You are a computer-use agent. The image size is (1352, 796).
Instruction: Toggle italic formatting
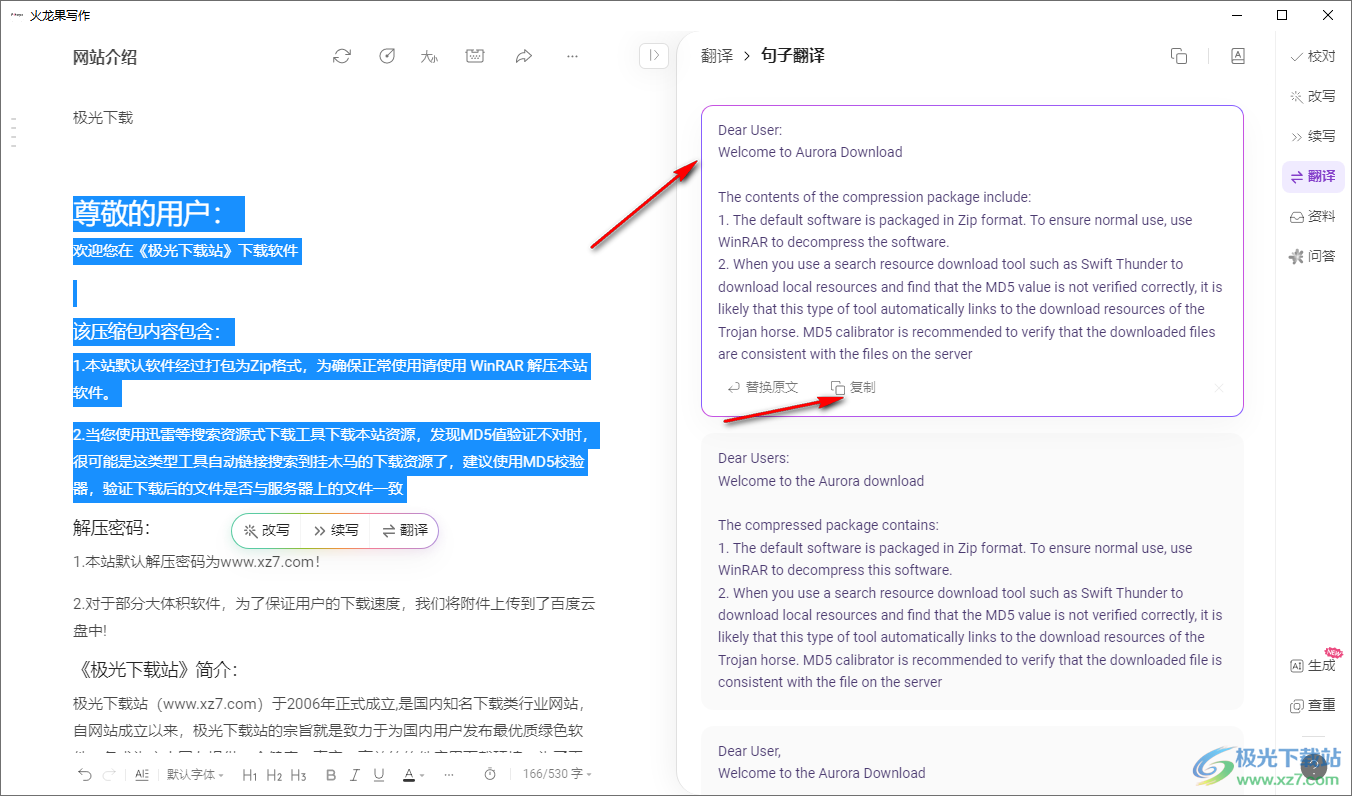tap(355, 775)
